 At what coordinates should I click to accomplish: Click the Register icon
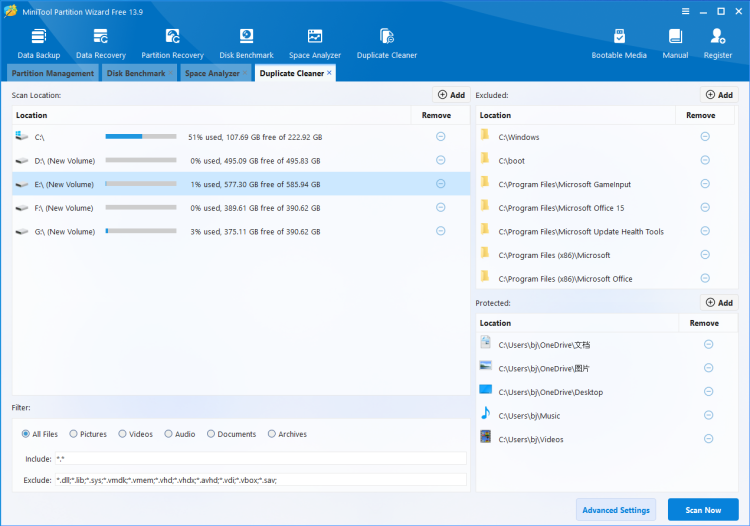[x=717, y=44]
